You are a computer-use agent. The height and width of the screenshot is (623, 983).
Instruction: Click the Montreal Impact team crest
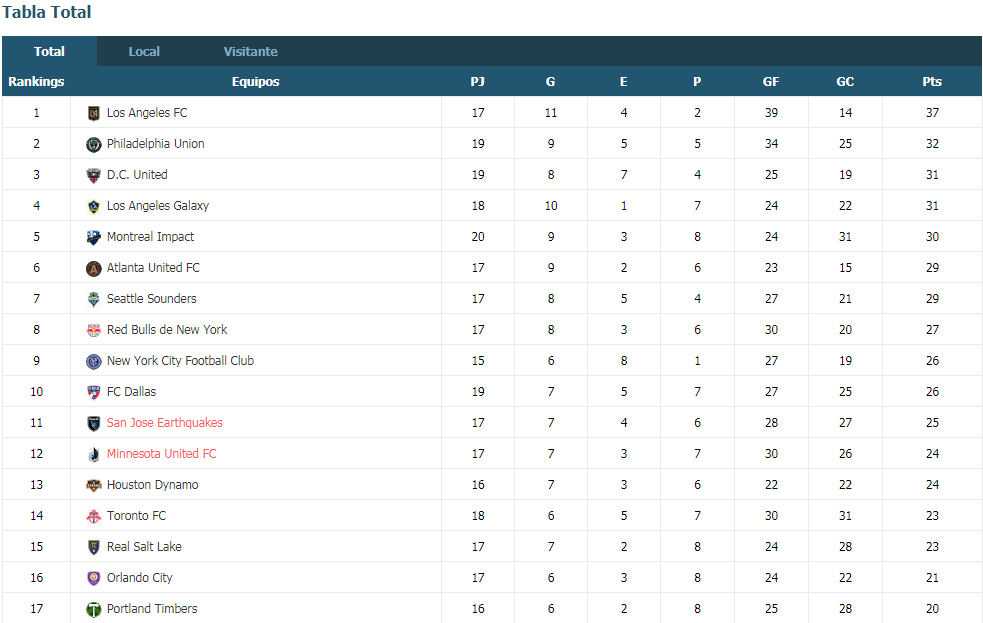pos(93,238)
